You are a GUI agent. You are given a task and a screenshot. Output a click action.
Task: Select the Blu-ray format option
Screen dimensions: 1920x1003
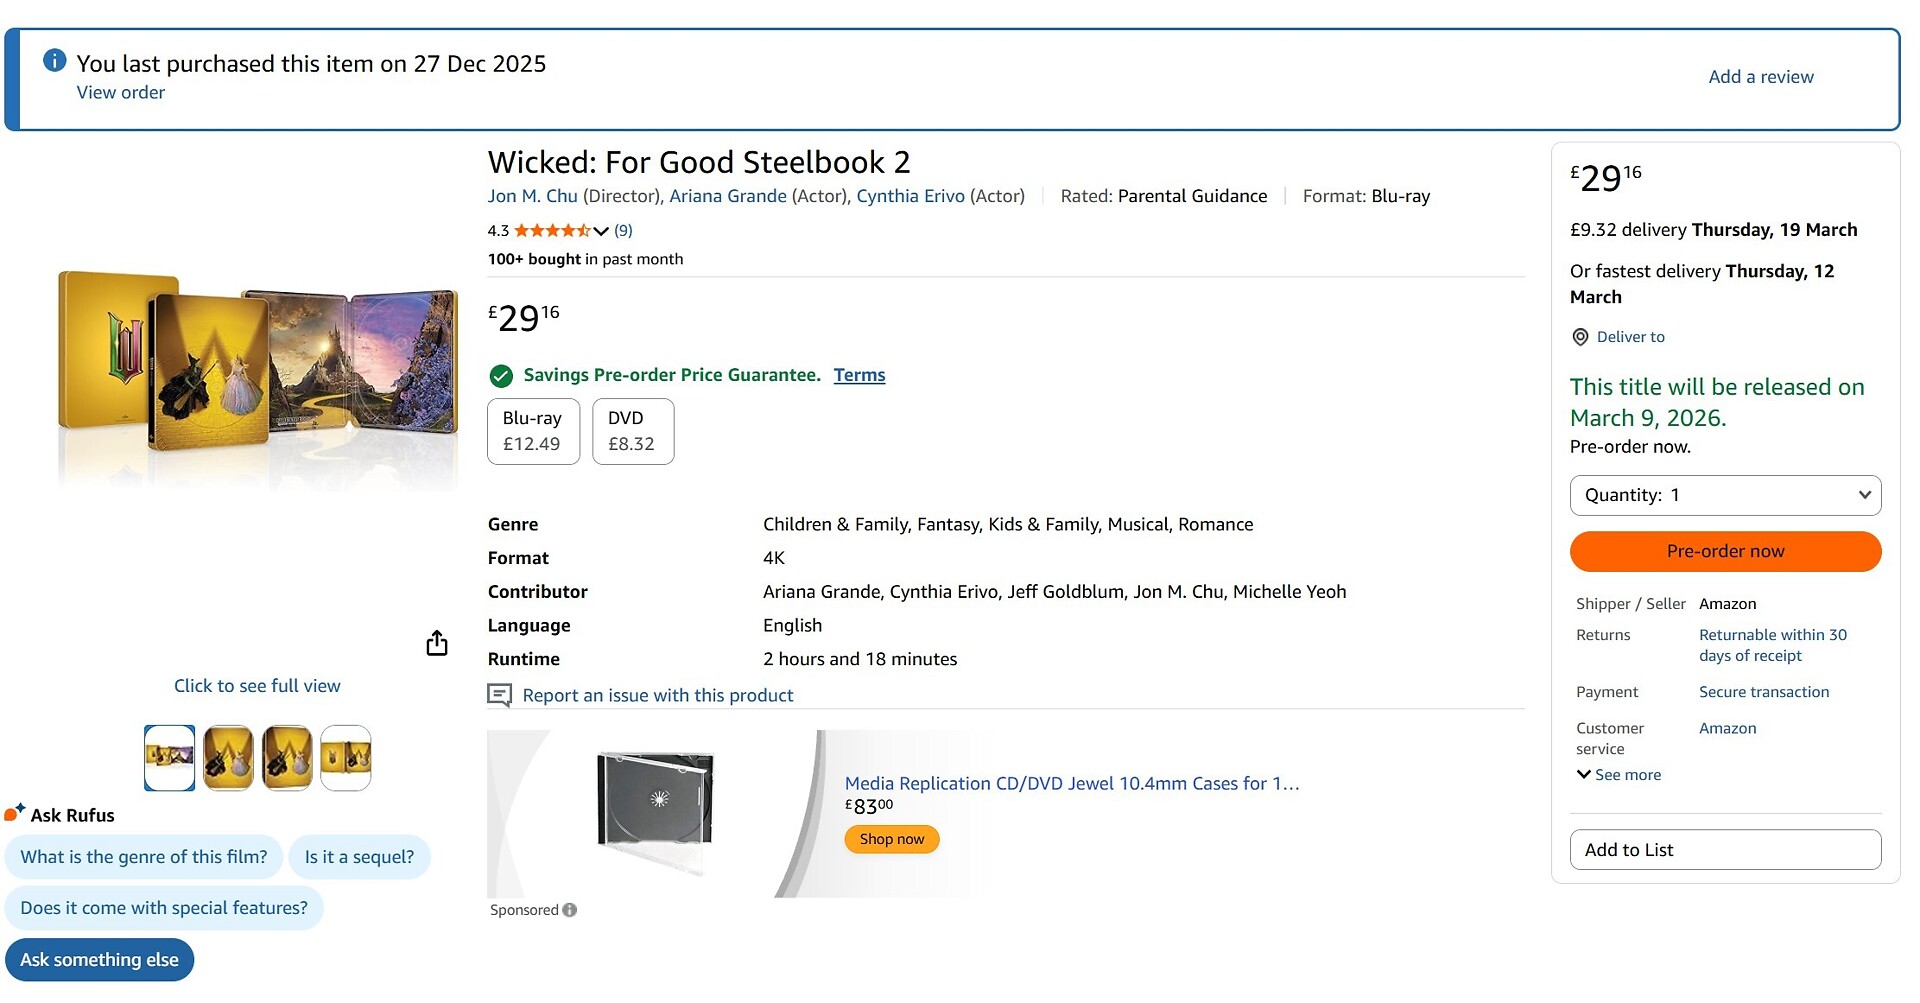[x=533, y=431]
